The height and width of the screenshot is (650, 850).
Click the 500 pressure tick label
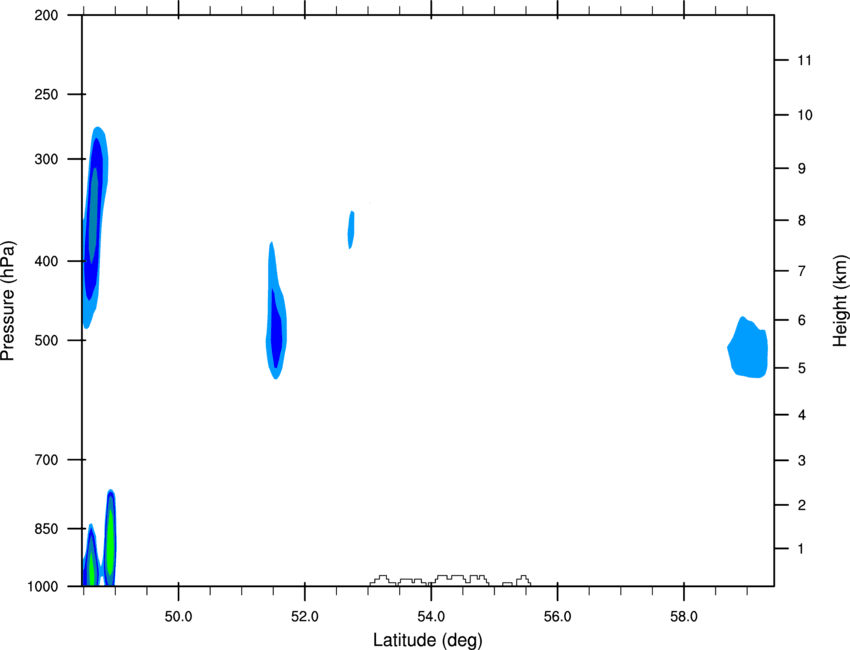point(46,340)
